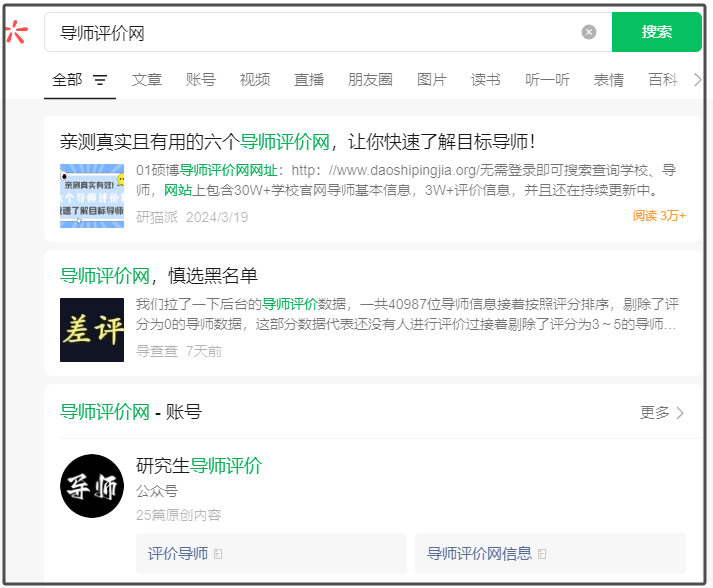Screen dimensions: 713x588
Task: Switch to the 账号 tab
Action: tap(201, 80)
